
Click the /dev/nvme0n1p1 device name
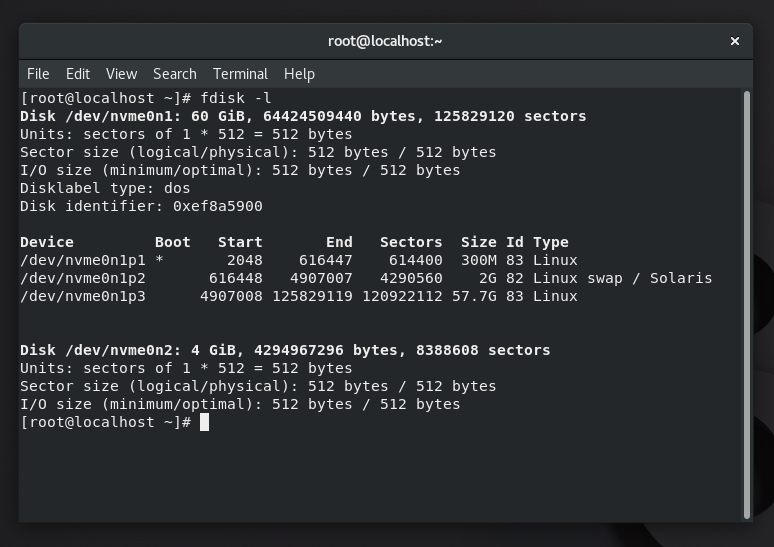[83, 260]
